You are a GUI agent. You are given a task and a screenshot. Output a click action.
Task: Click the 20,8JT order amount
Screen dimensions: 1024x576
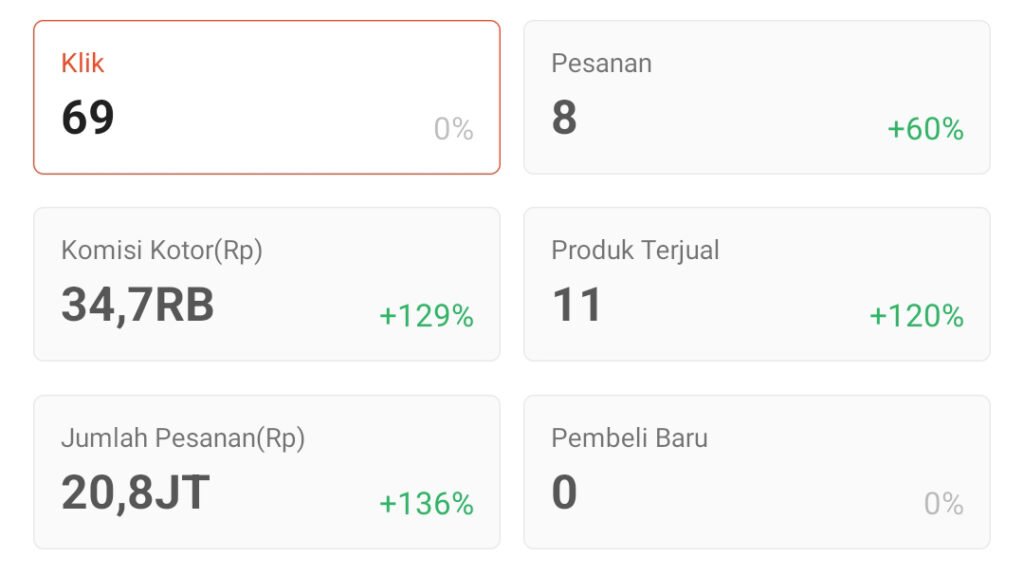135,492
